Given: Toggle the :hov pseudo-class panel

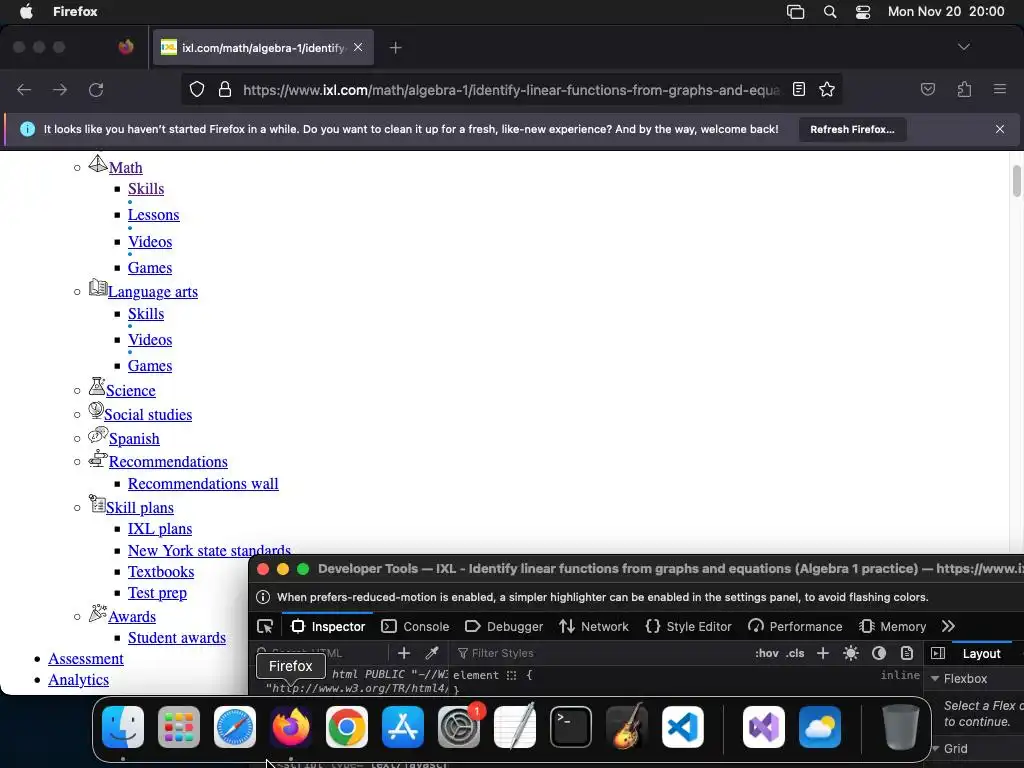Looking at the screenshot, I should point(766,653).
